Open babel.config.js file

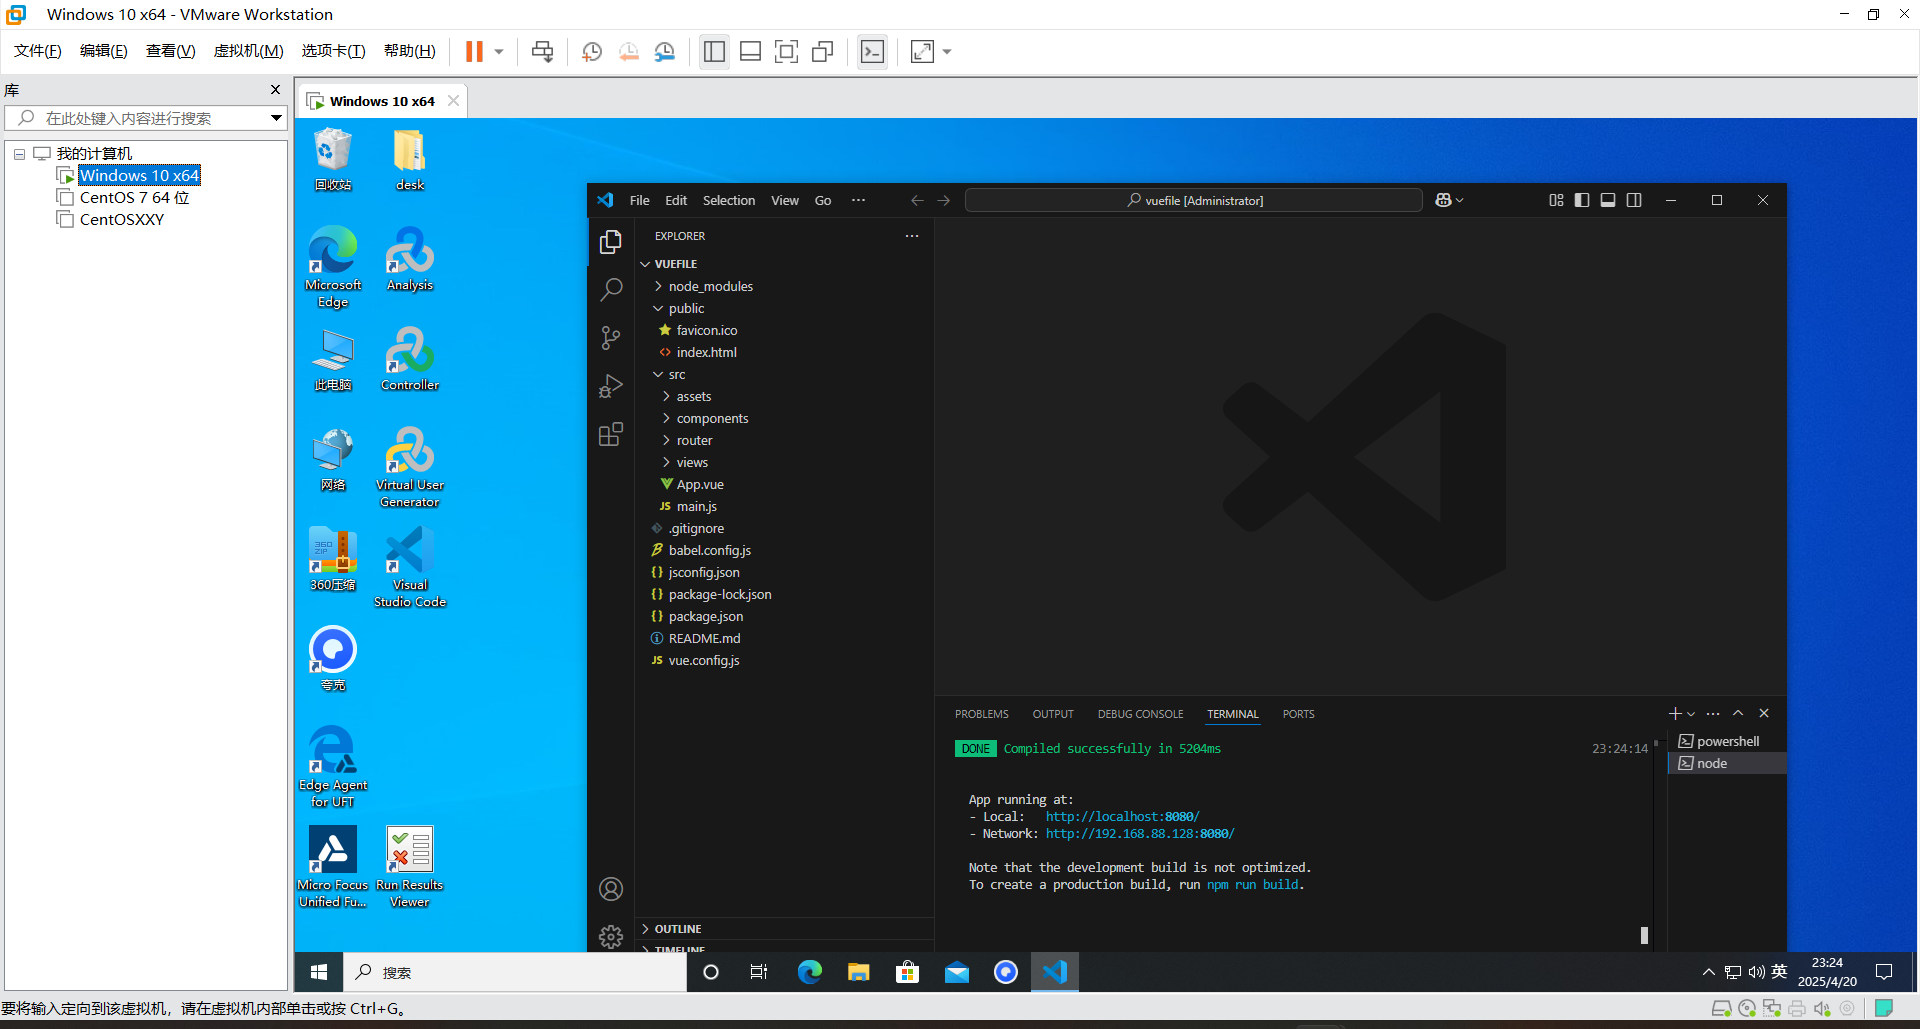tap(784, 550)
